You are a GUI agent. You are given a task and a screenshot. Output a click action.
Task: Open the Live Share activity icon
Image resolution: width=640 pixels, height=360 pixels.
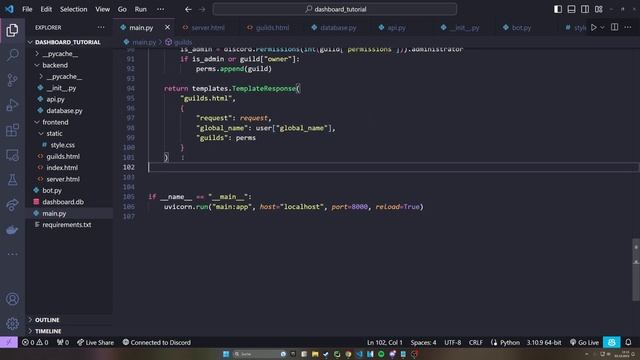12,205
